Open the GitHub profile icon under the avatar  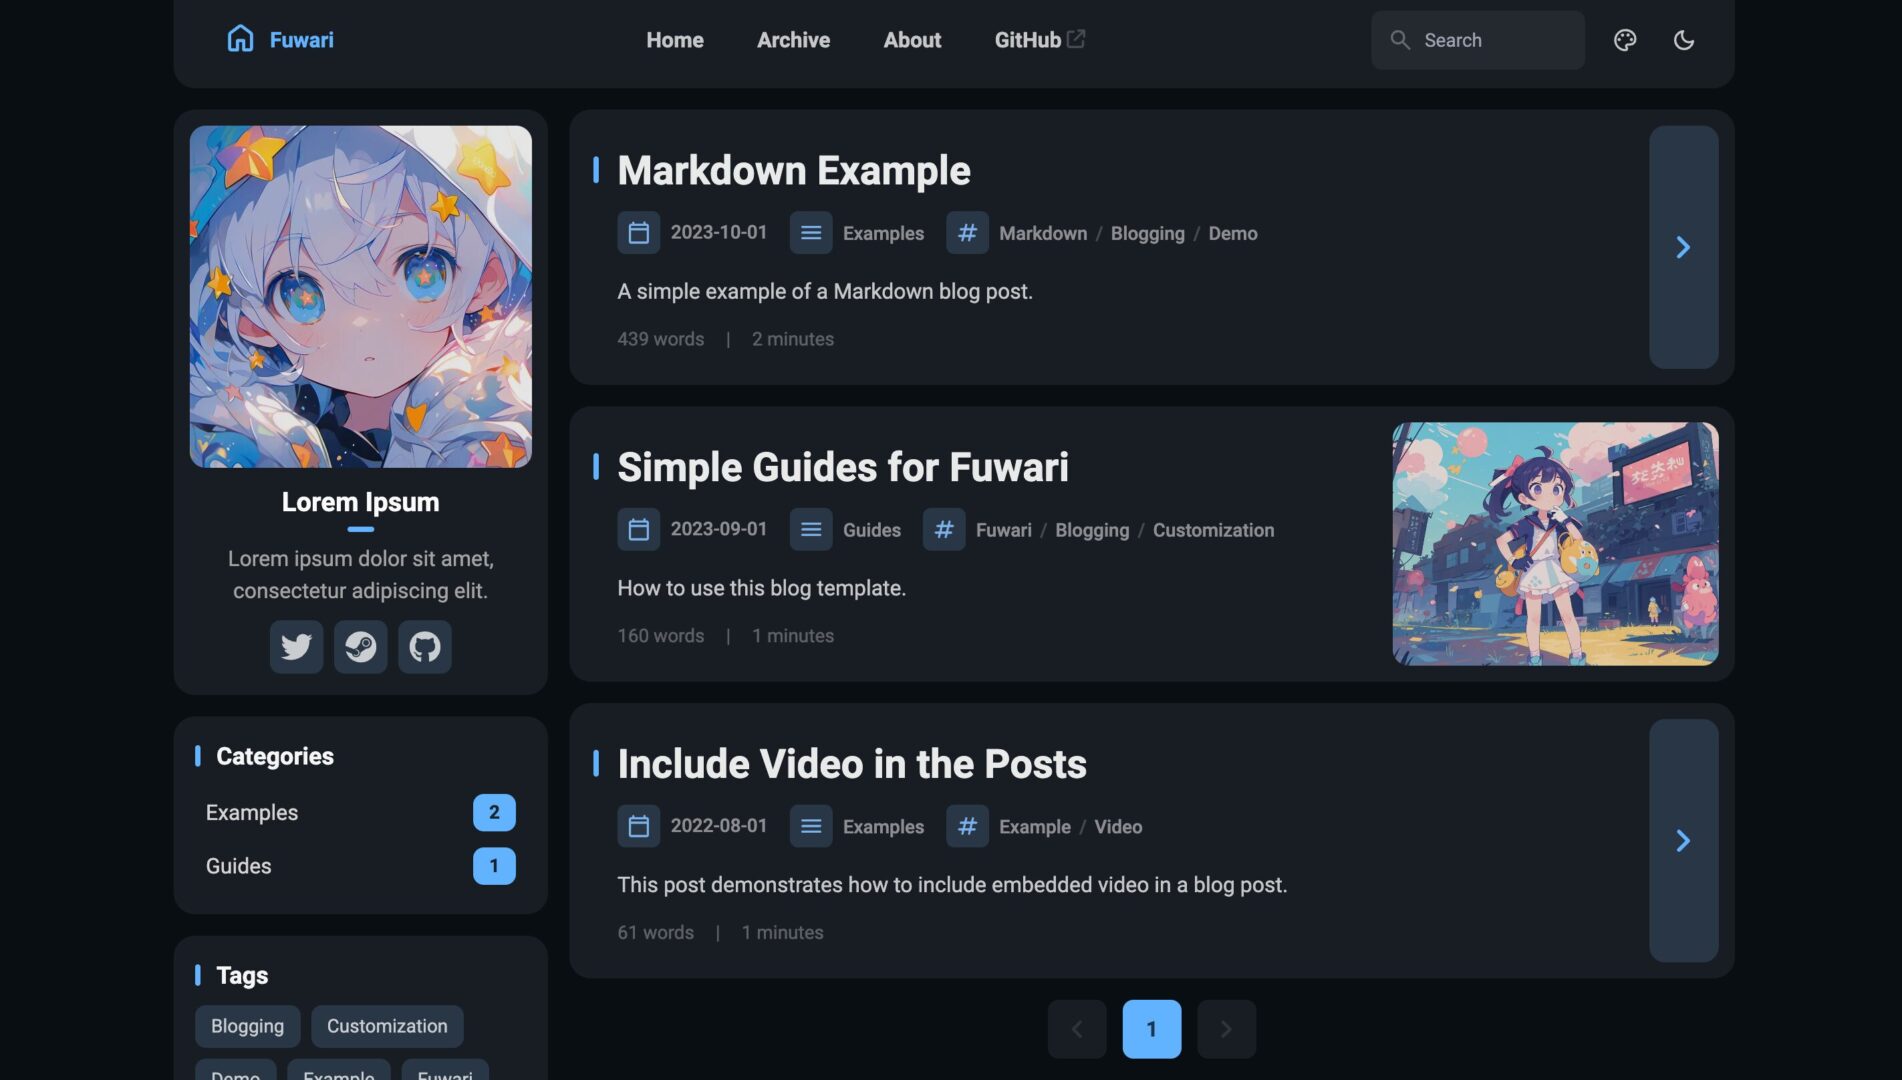[x=424, y=647]
